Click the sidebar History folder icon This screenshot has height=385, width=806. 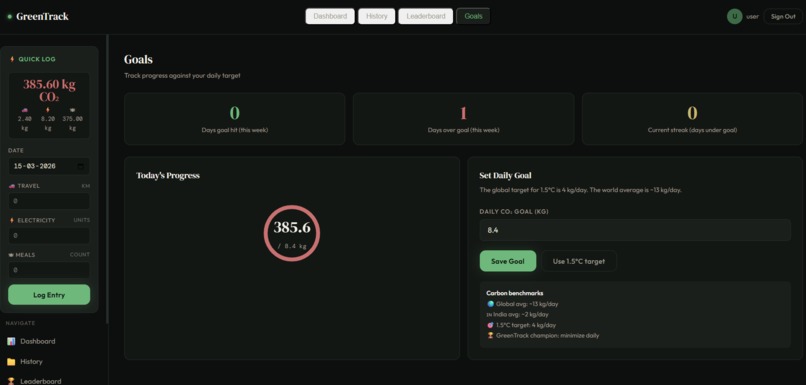pyautogui.click(x=11, y=361)
